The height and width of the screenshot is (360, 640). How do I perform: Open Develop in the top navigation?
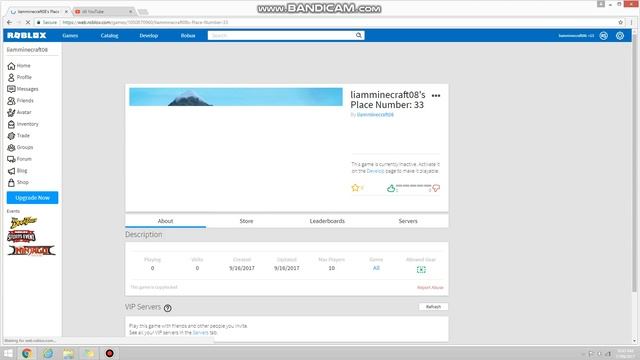pyautogui.click(x=149, y=36)
